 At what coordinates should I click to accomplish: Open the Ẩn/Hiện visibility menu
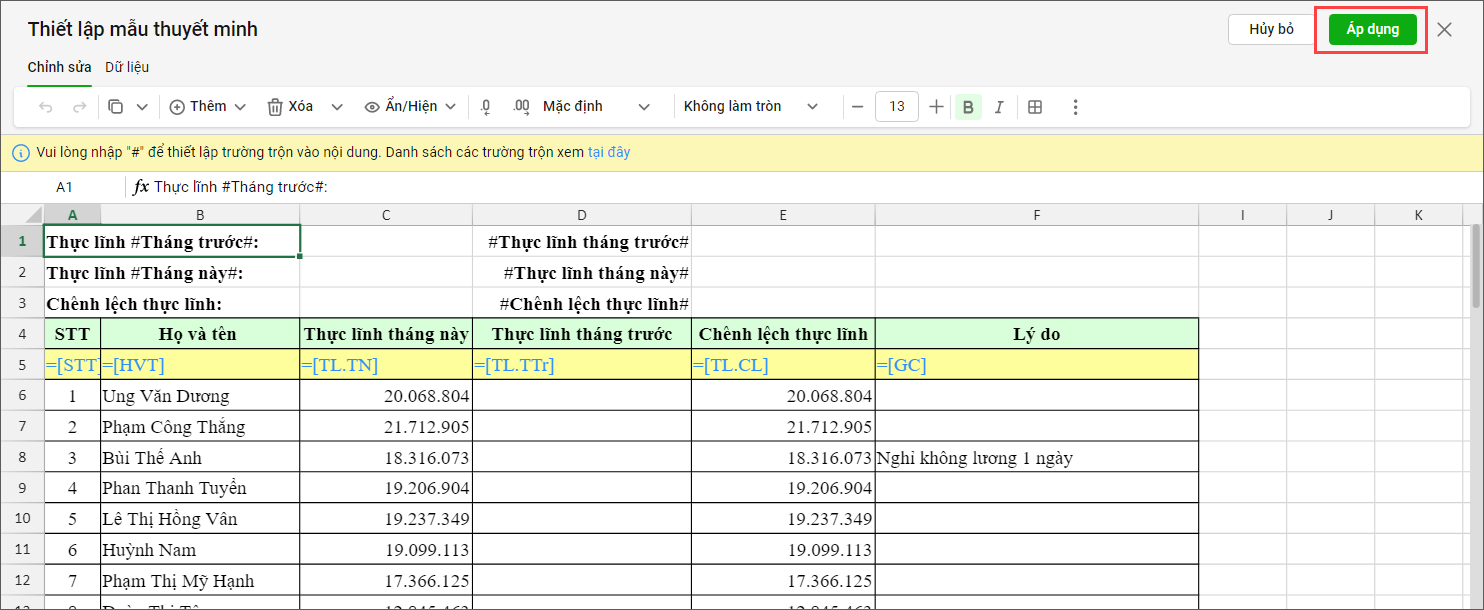pos(410,107)
